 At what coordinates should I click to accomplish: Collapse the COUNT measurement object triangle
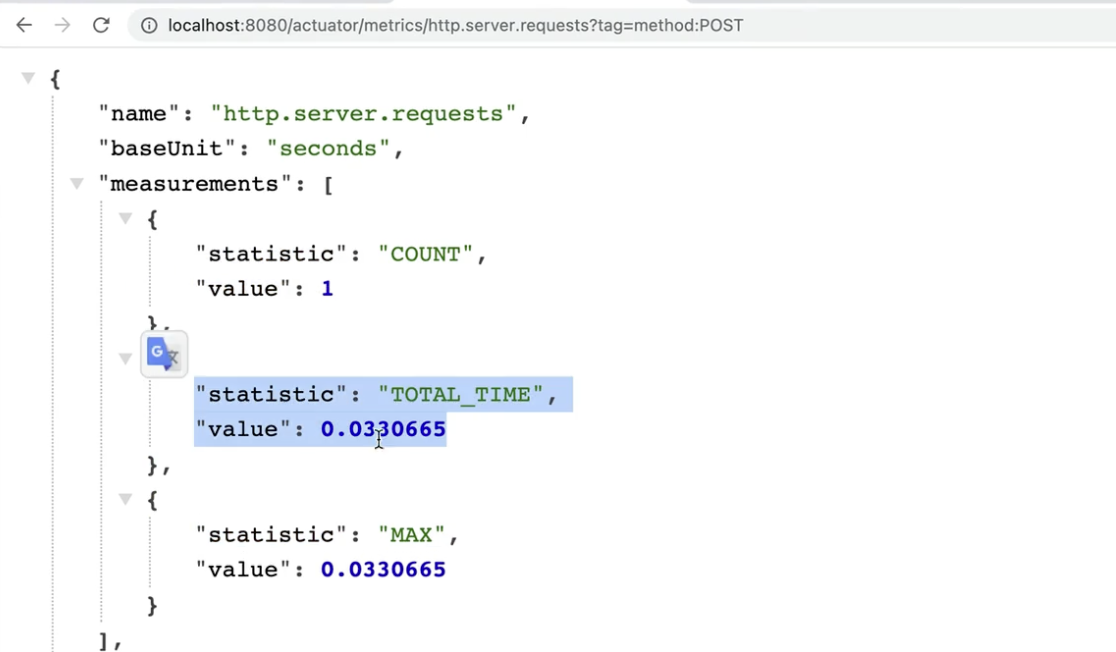tap(125, 218)
